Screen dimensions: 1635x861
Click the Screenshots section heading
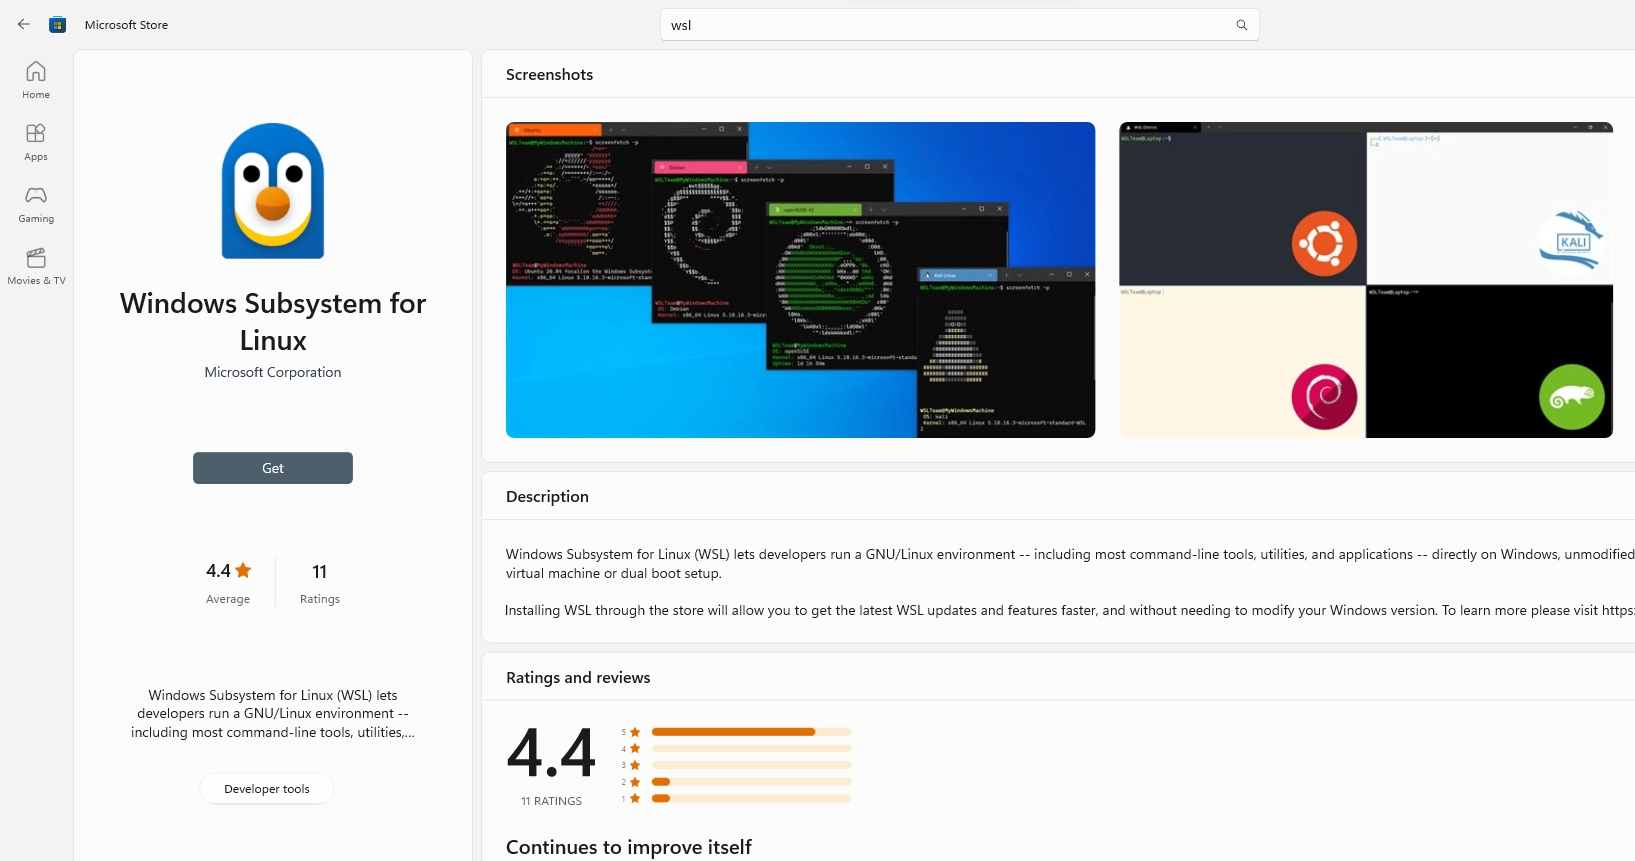pos(549,75)
